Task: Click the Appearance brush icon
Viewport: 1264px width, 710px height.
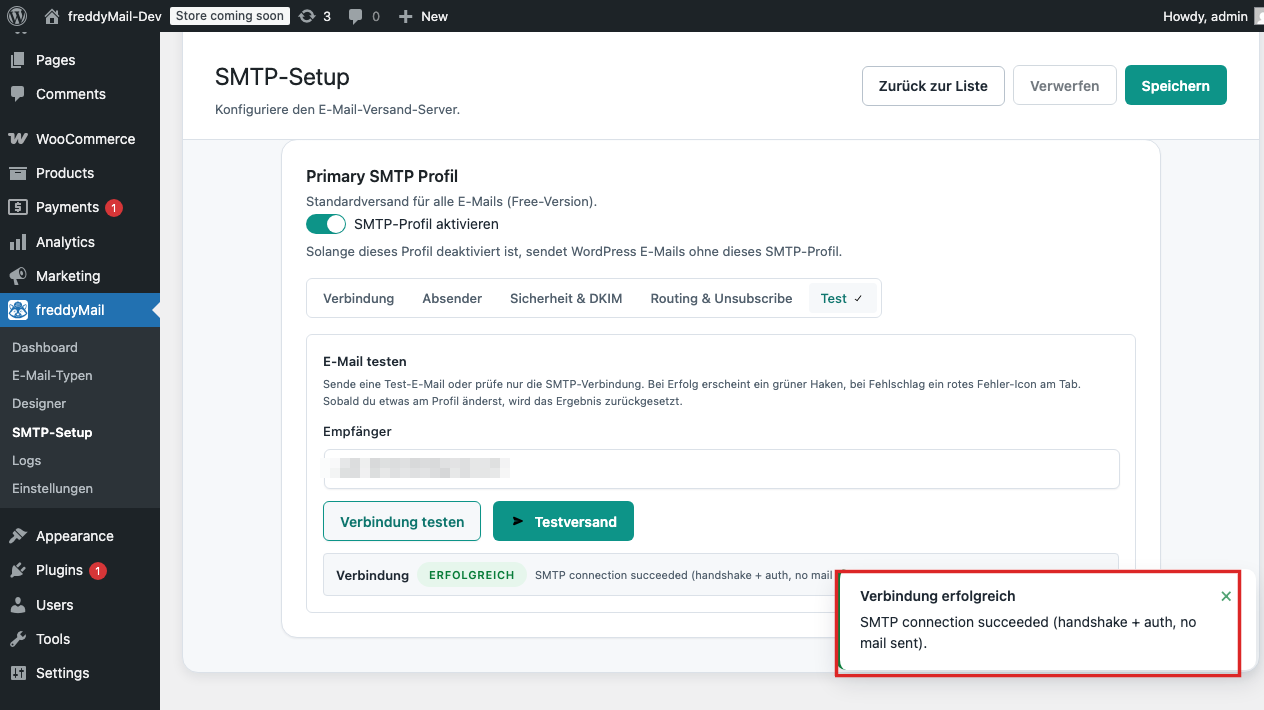Action: [x=17, y=536]
